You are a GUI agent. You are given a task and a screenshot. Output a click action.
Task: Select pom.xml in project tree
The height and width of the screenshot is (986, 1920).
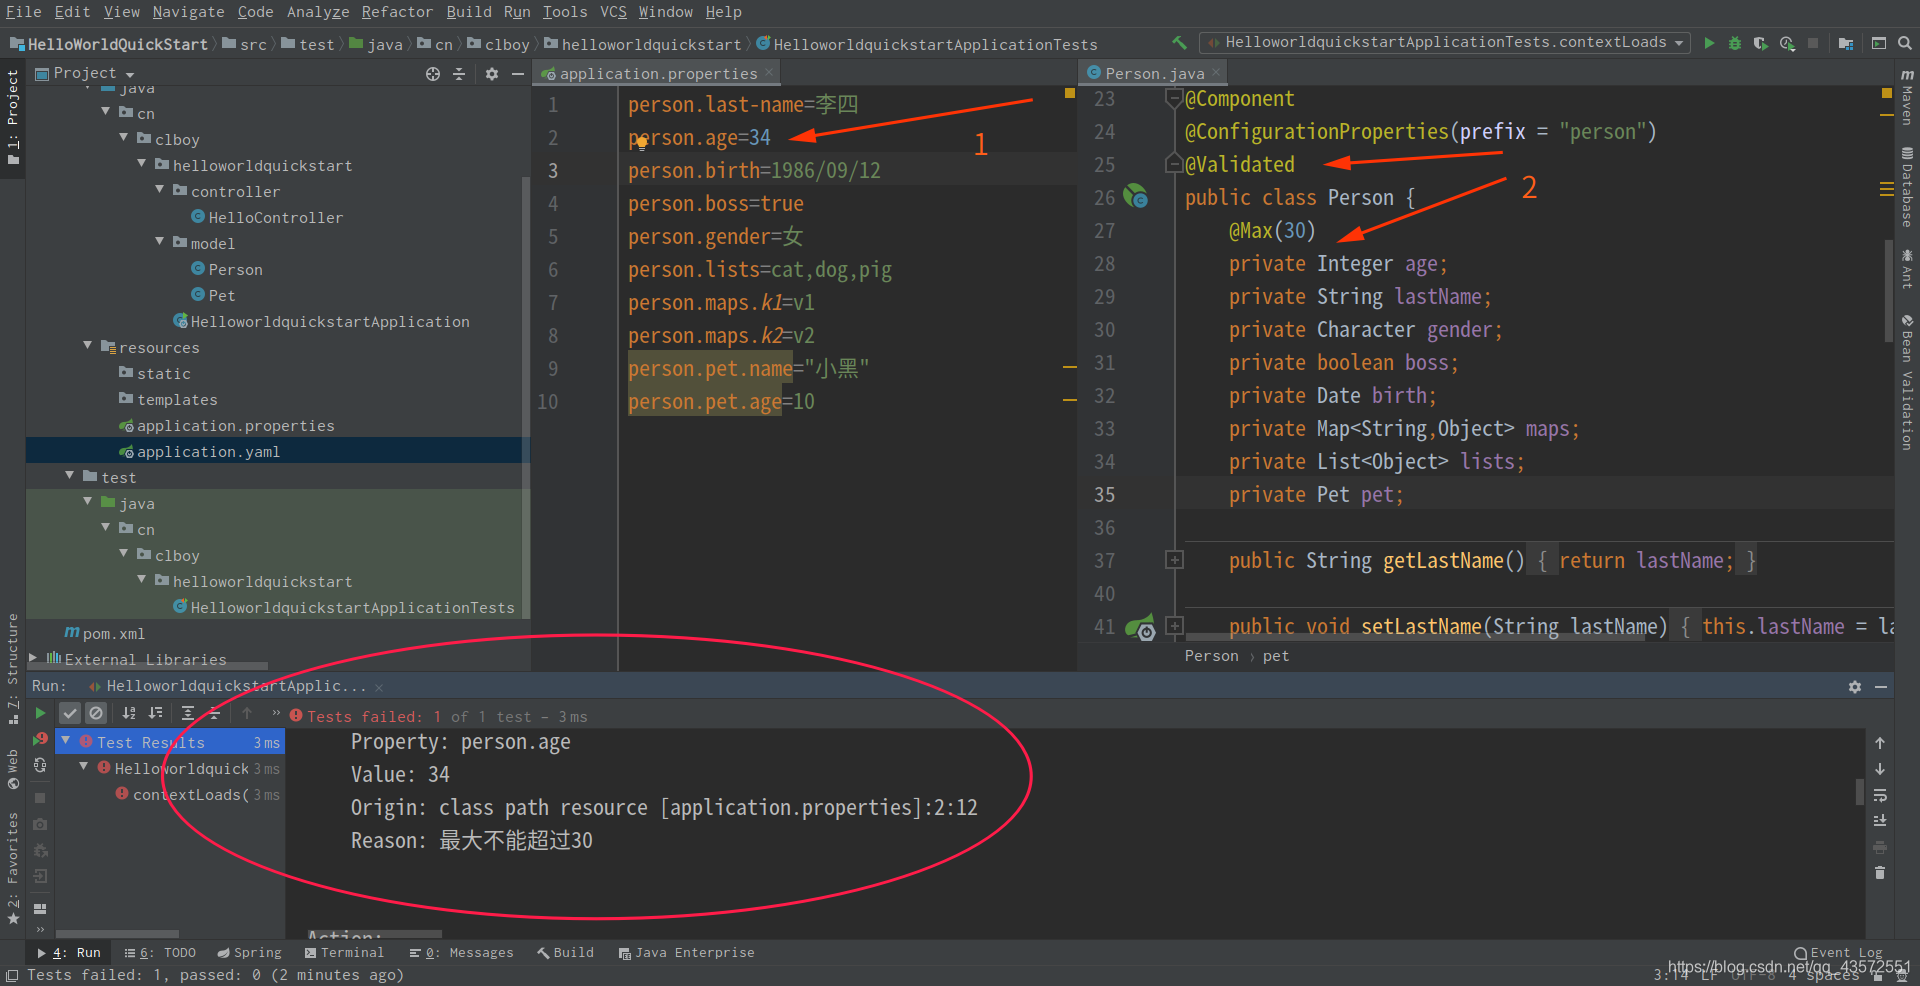coord(104,633)
